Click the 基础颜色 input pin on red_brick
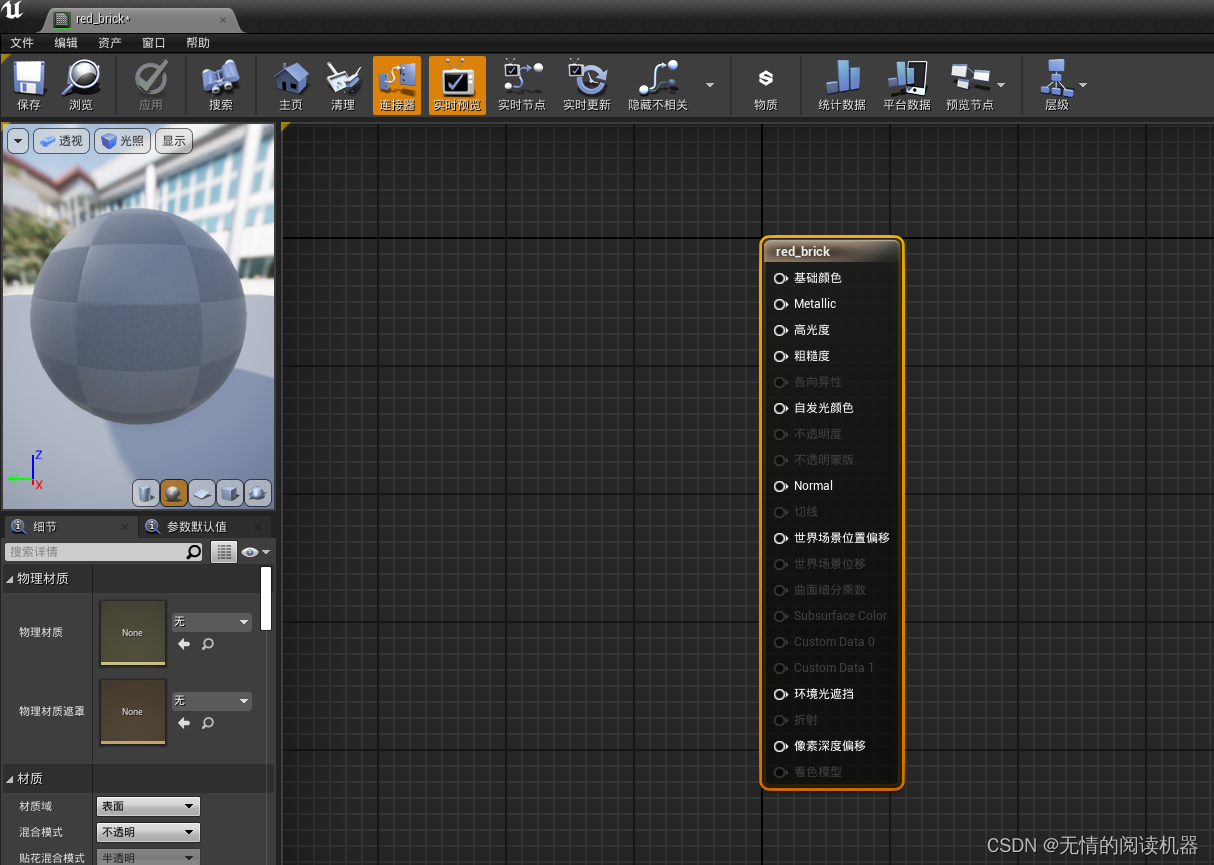 (x=780, y=278)
